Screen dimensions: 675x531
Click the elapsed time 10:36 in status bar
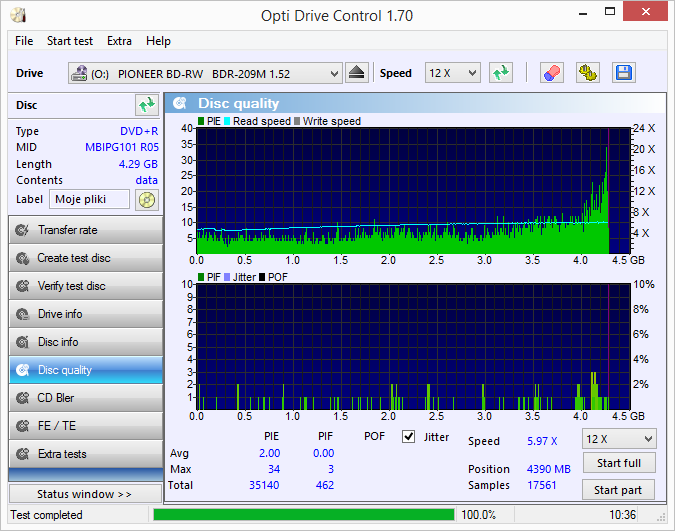pos(622,515)
